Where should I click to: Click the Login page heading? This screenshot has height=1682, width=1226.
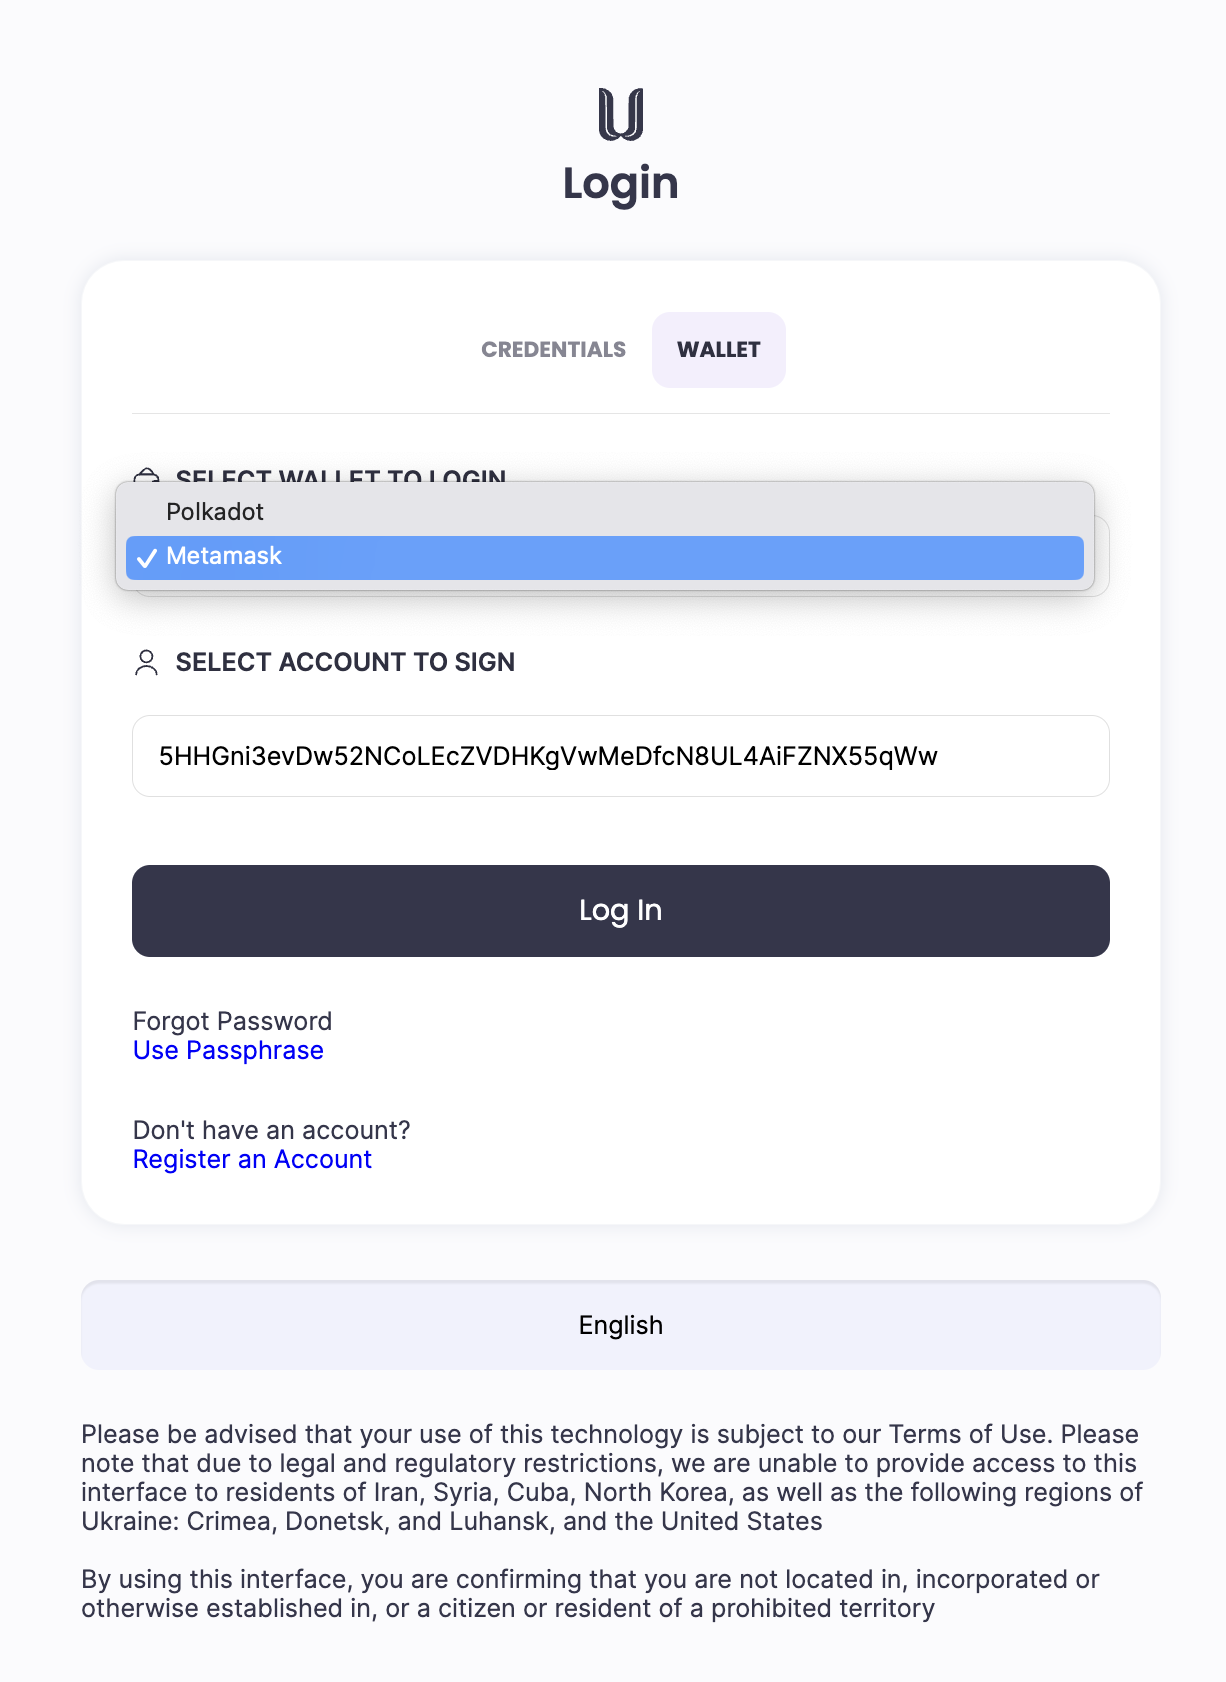pyautogui.click(x=620, y=184)
